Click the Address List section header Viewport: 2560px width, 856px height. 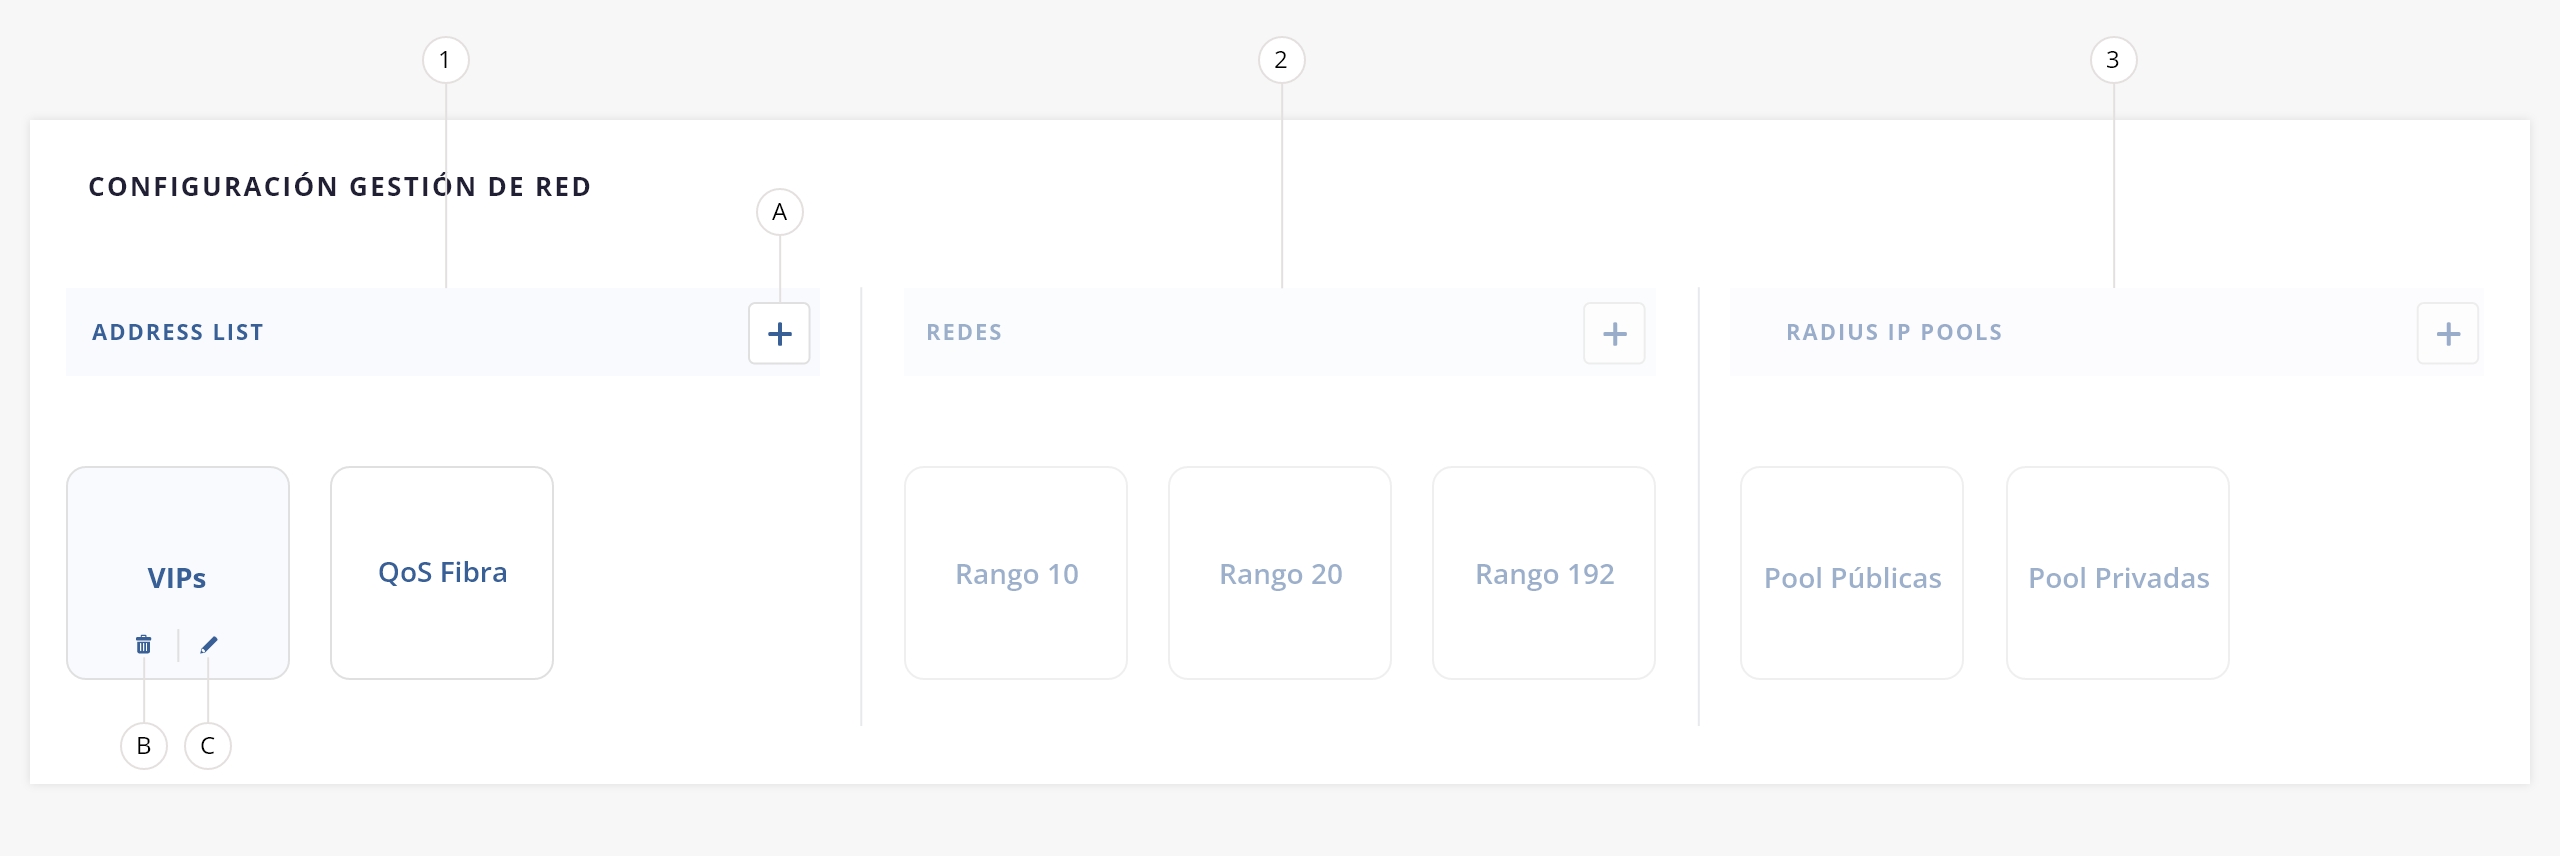[x=178, y=332]
